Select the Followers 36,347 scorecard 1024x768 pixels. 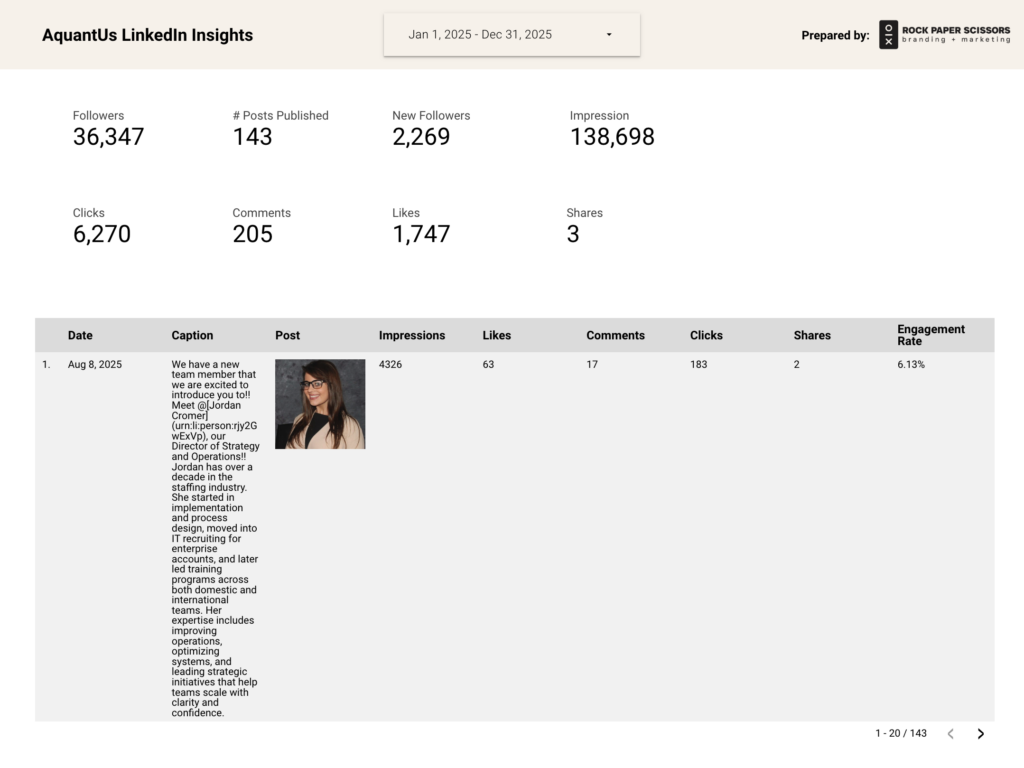(108, 129)
